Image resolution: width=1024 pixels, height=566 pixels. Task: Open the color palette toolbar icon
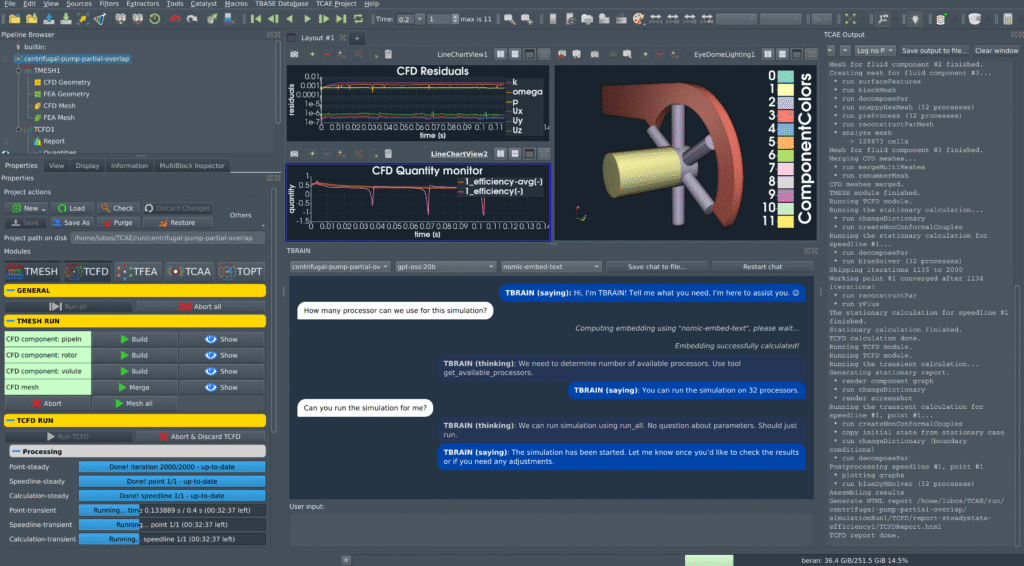(x=639, y=19)
